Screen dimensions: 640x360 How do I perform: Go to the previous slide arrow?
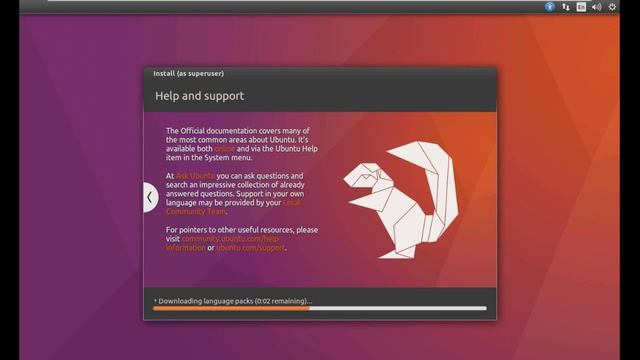[150, 197]
